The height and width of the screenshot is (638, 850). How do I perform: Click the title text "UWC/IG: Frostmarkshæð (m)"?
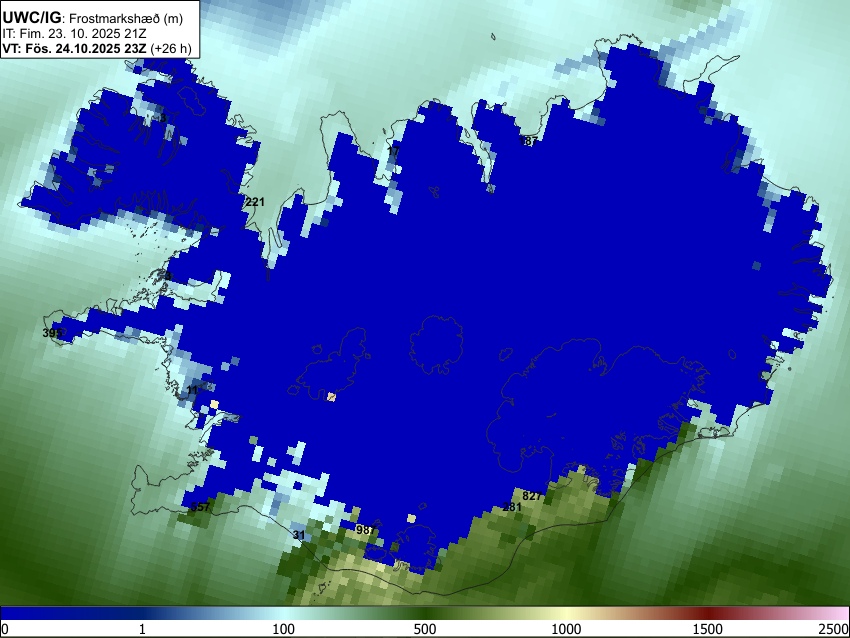(93, 18)
